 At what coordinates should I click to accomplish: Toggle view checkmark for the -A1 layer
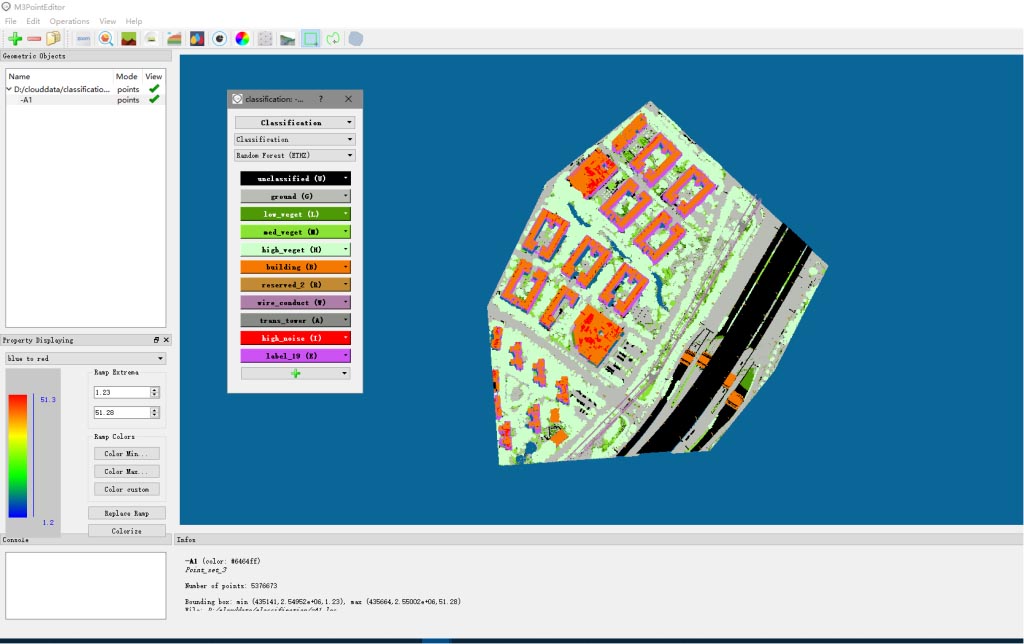pyautogui.click(x=154, y=100)
